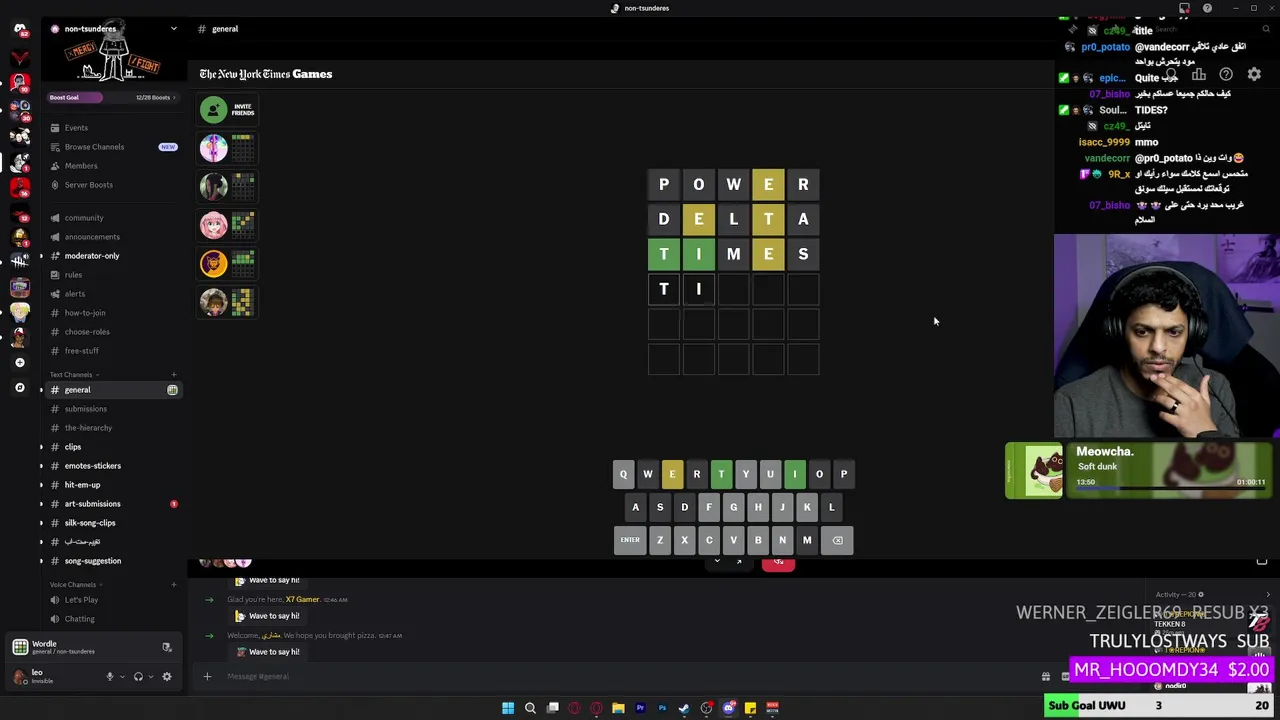Expand the clips channel threads arrow
Screen dimensions: 1280x720
pos(41,447)
